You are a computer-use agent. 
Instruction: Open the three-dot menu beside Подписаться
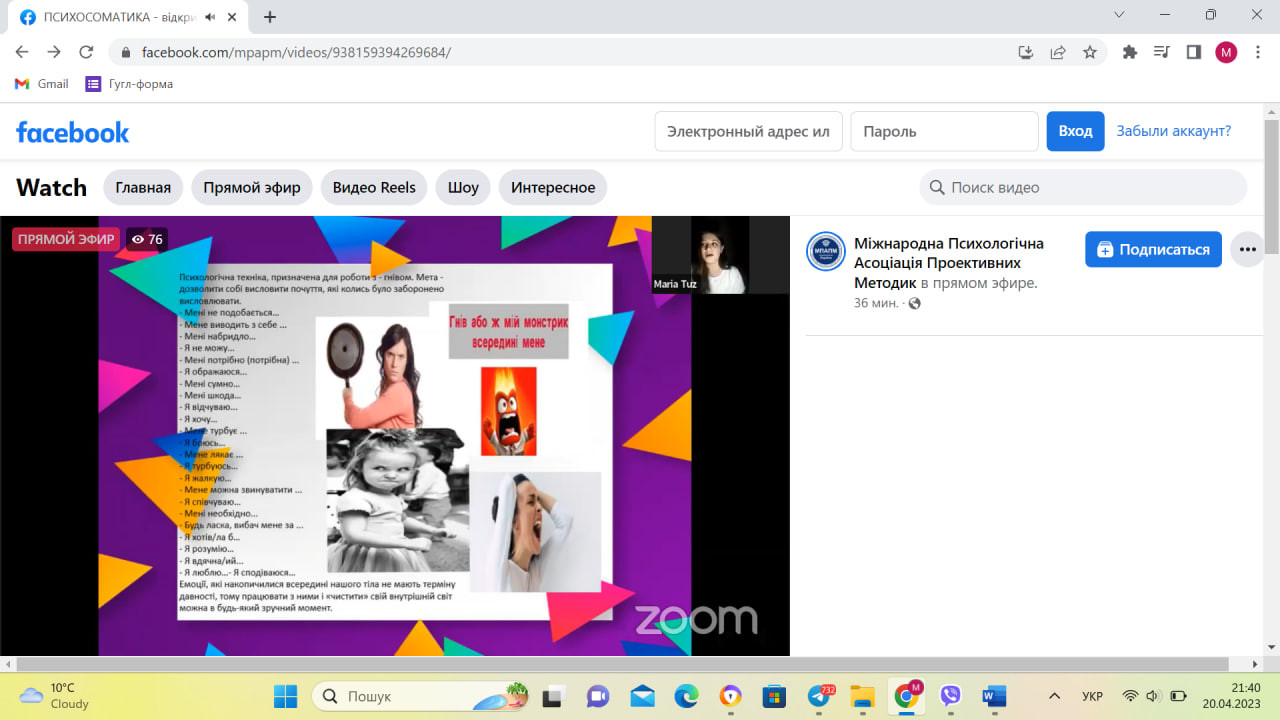[x=1247, y=249]
